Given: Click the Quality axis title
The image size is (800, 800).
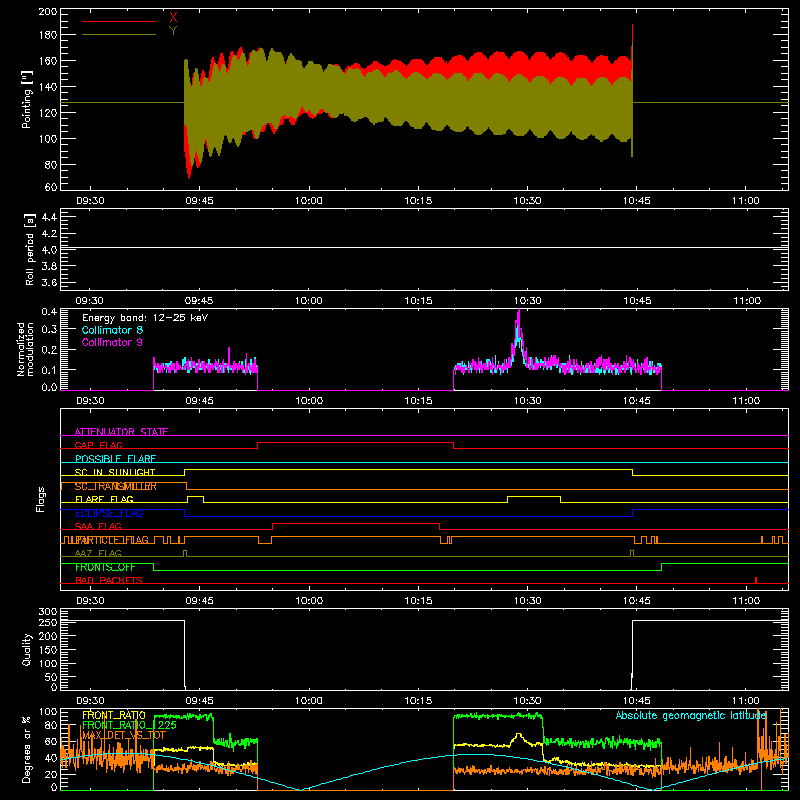Looking at the screenshot, I should [27, 649].
